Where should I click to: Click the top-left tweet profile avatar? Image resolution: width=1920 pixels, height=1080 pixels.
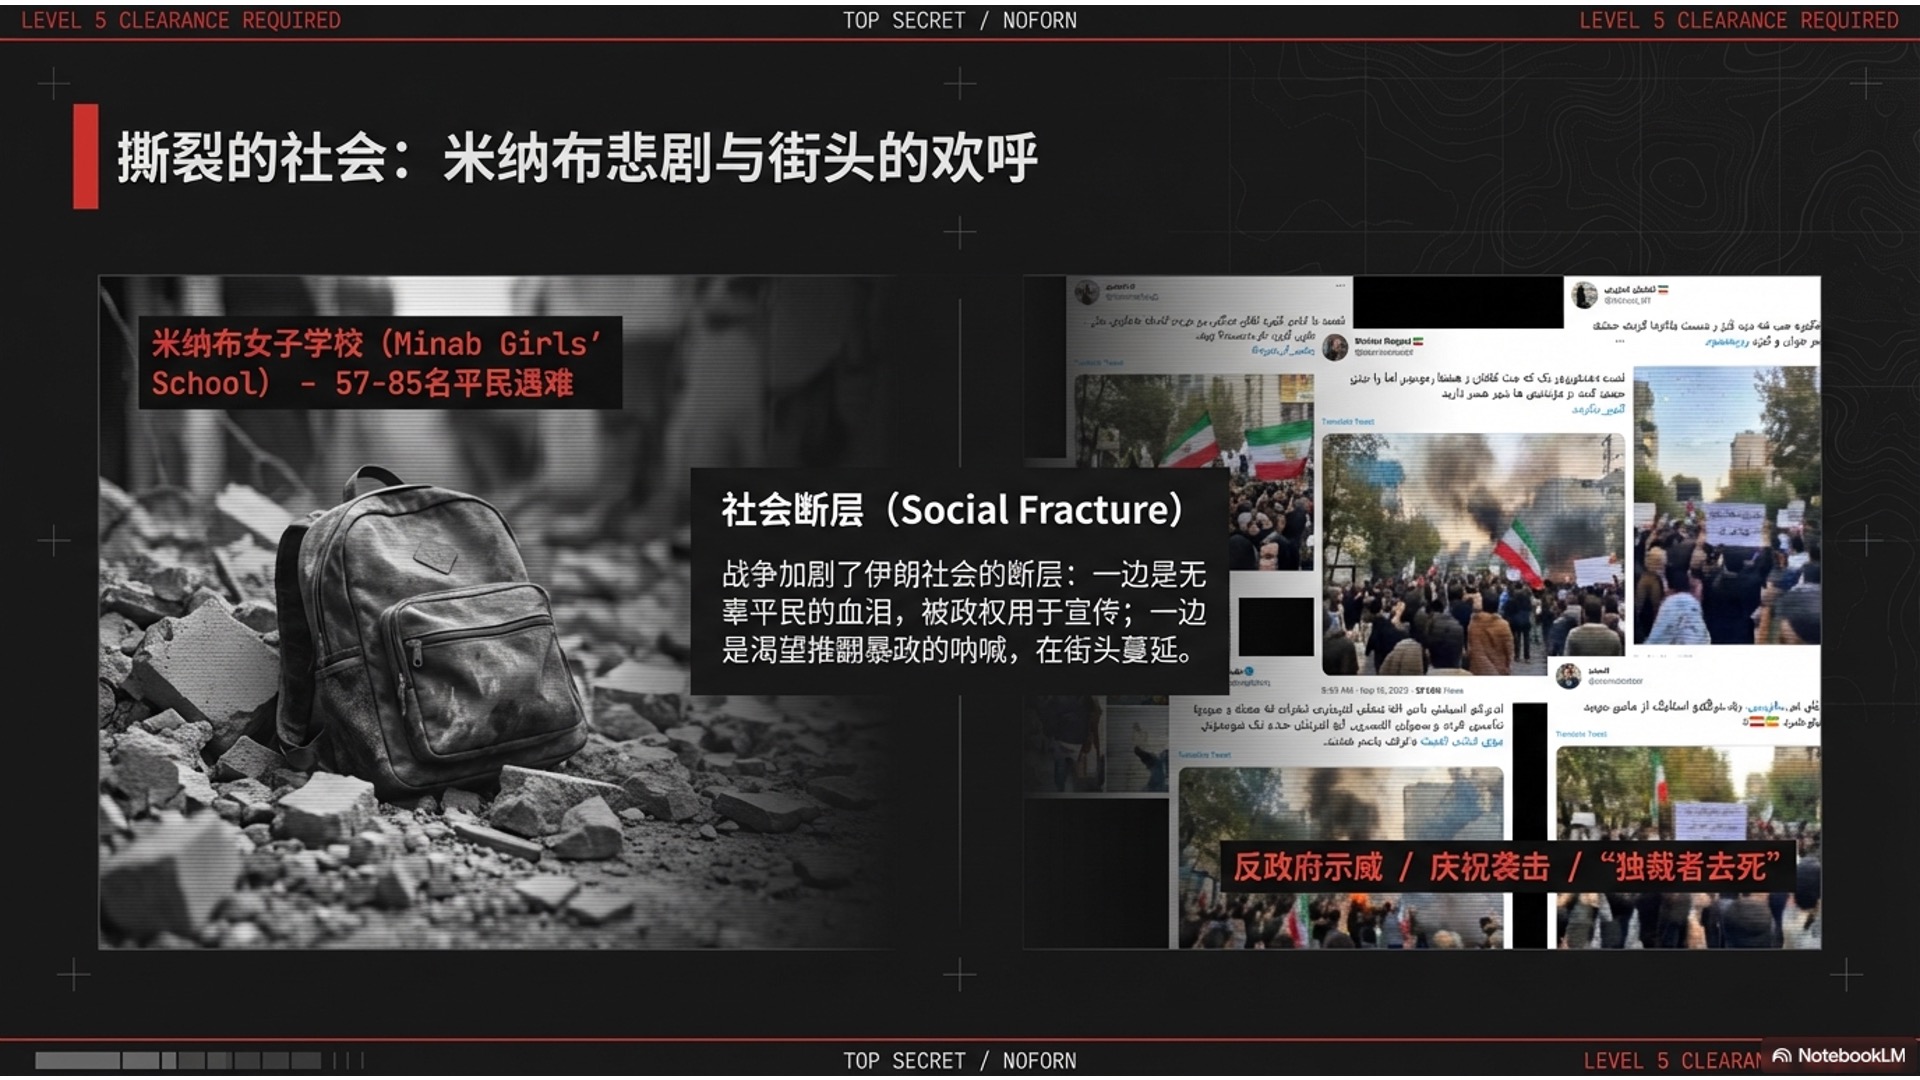(x=1087, y=292)
